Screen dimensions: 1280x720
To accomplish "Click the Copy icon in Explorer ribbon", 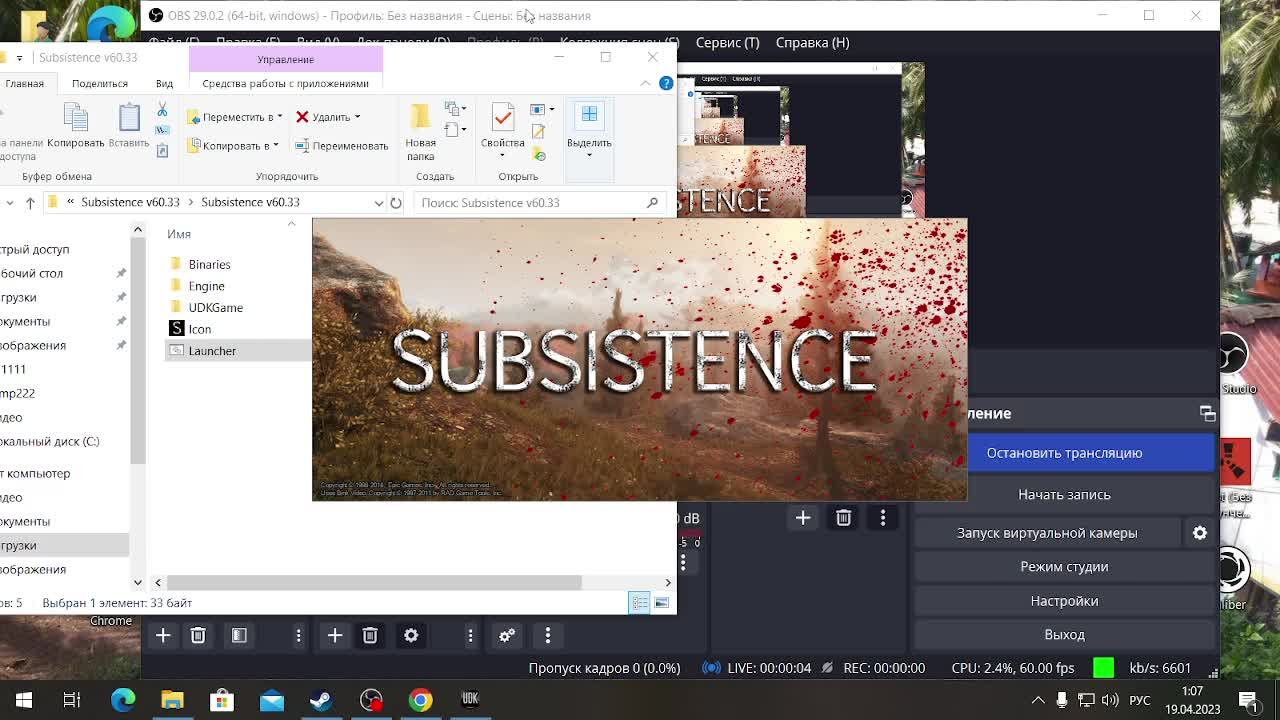I will (x=76, y=125).
